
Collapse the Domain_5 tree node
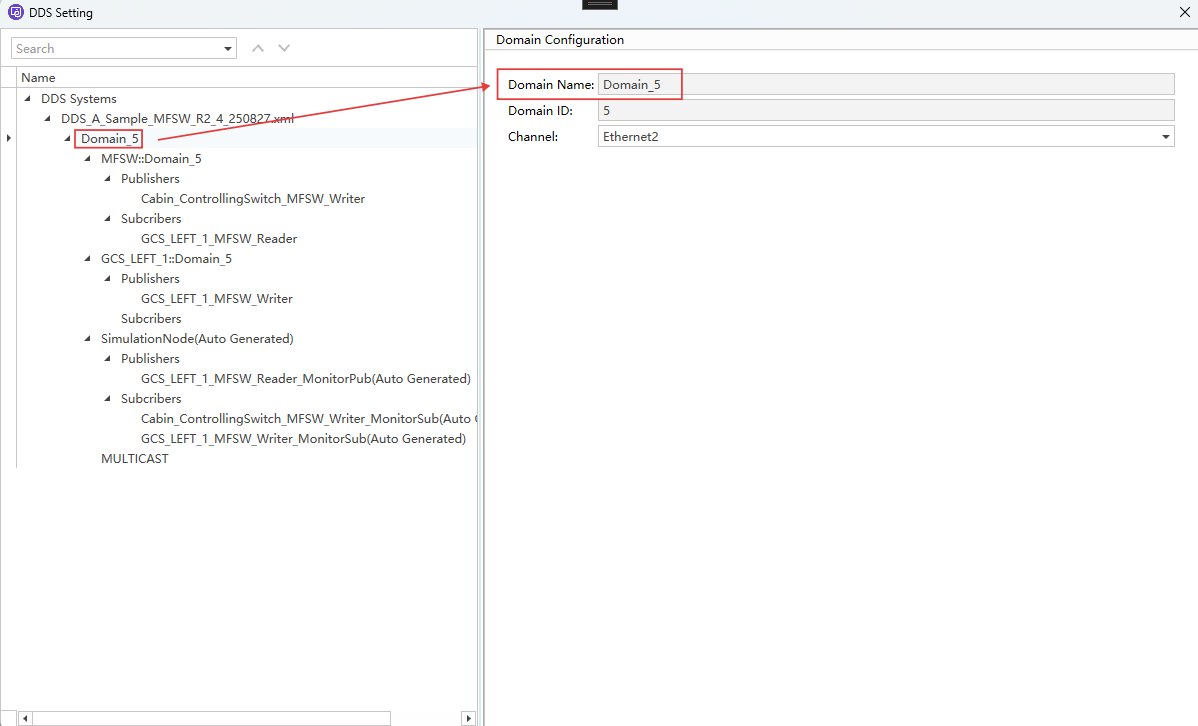[x=68, y=139]
